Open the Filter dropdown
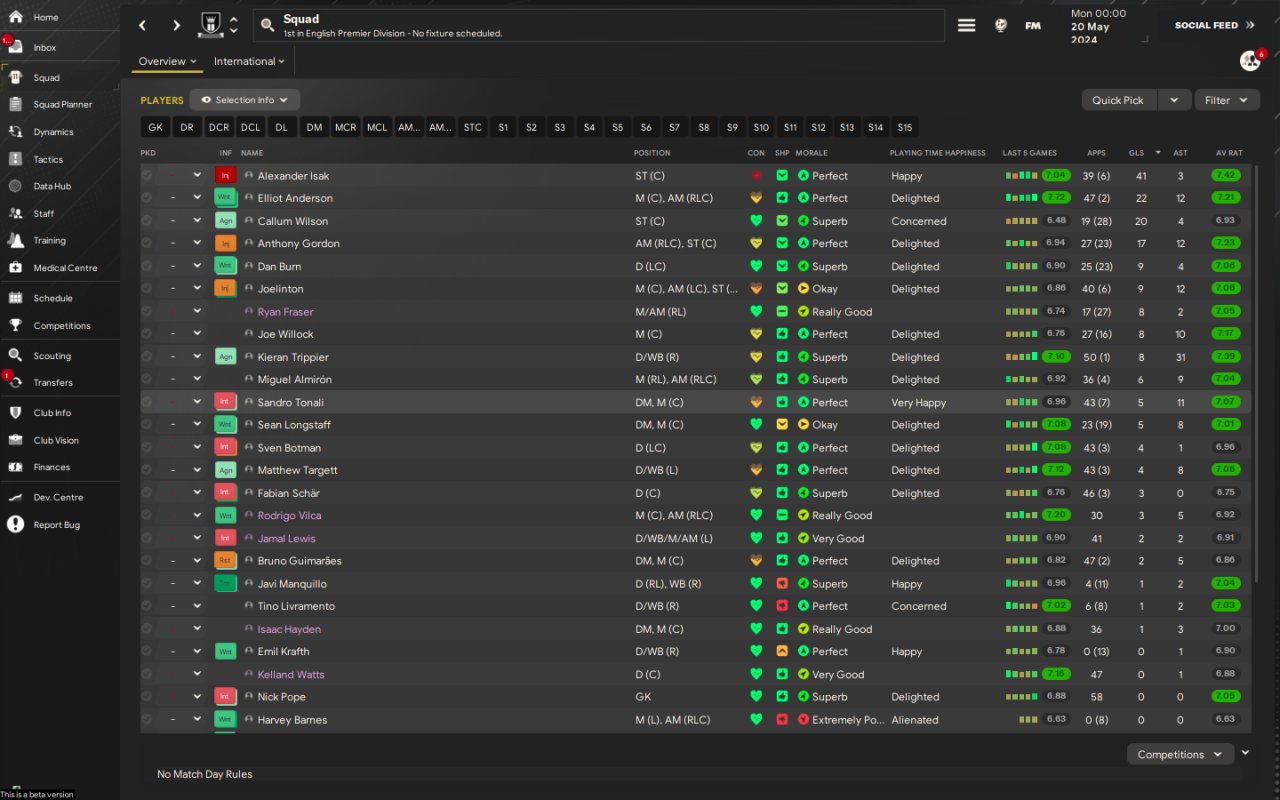The width and height of the screenshot is (1280, 800). pos(1227,100)
